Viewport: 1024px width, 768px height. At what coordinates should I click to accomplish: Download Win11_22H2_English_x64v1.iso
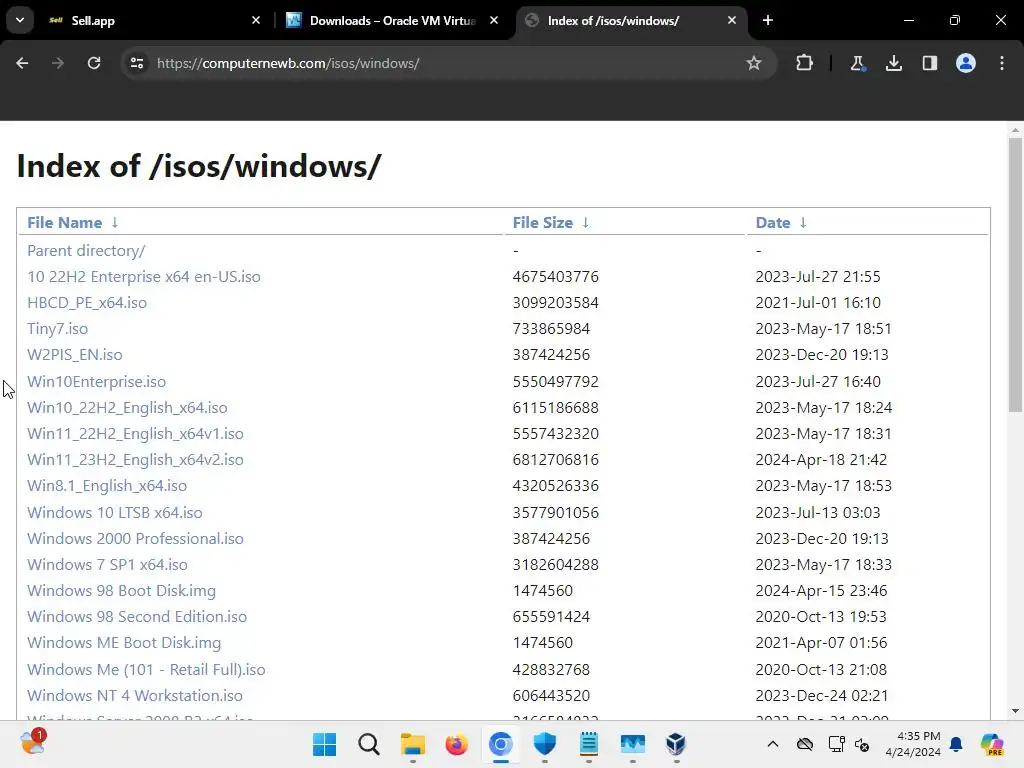[135, 434]
